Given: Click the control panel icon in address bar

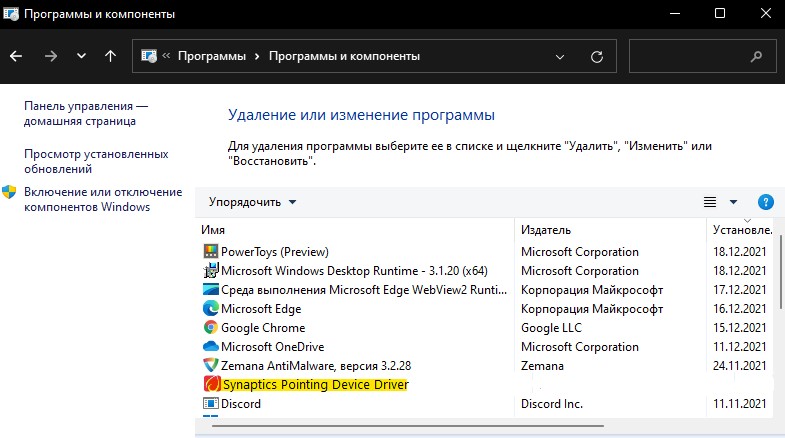Looking at the screenshot, I should 149,56.
